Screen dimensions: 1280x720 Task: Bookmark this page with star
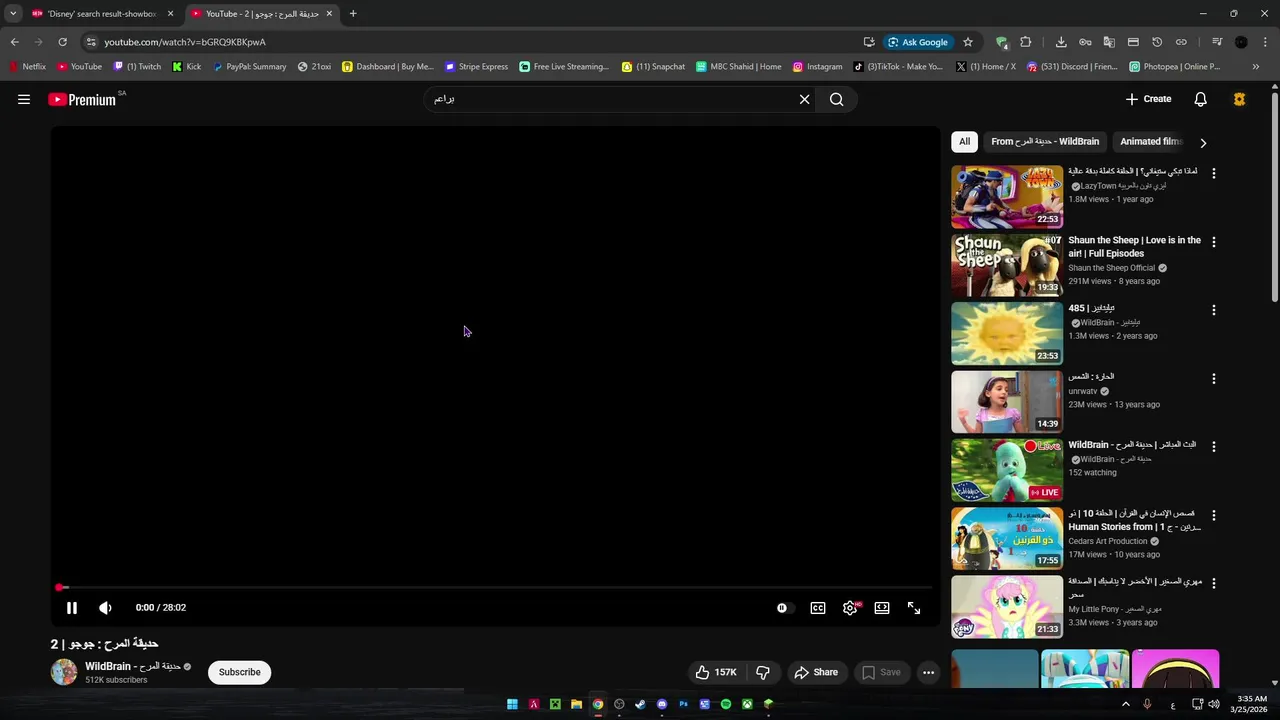(968, 42)
